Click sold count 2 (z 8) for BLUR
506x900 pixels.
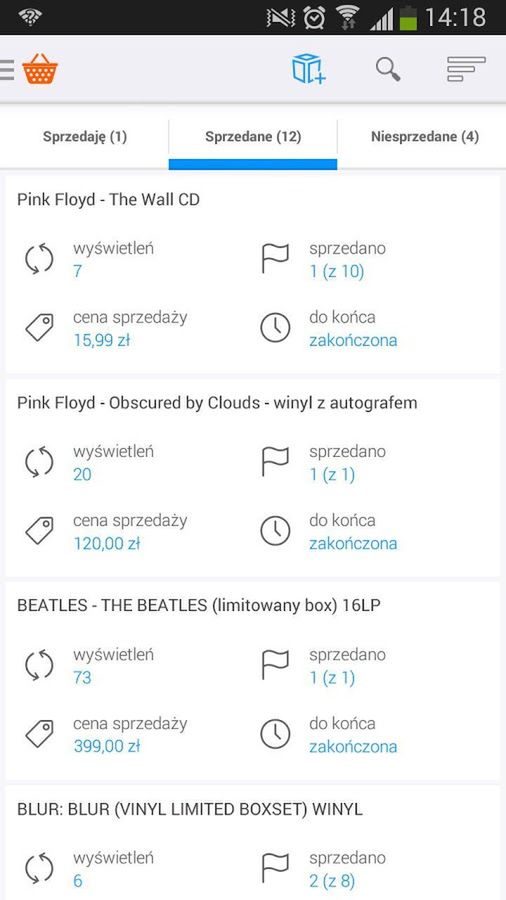[332, 880]
